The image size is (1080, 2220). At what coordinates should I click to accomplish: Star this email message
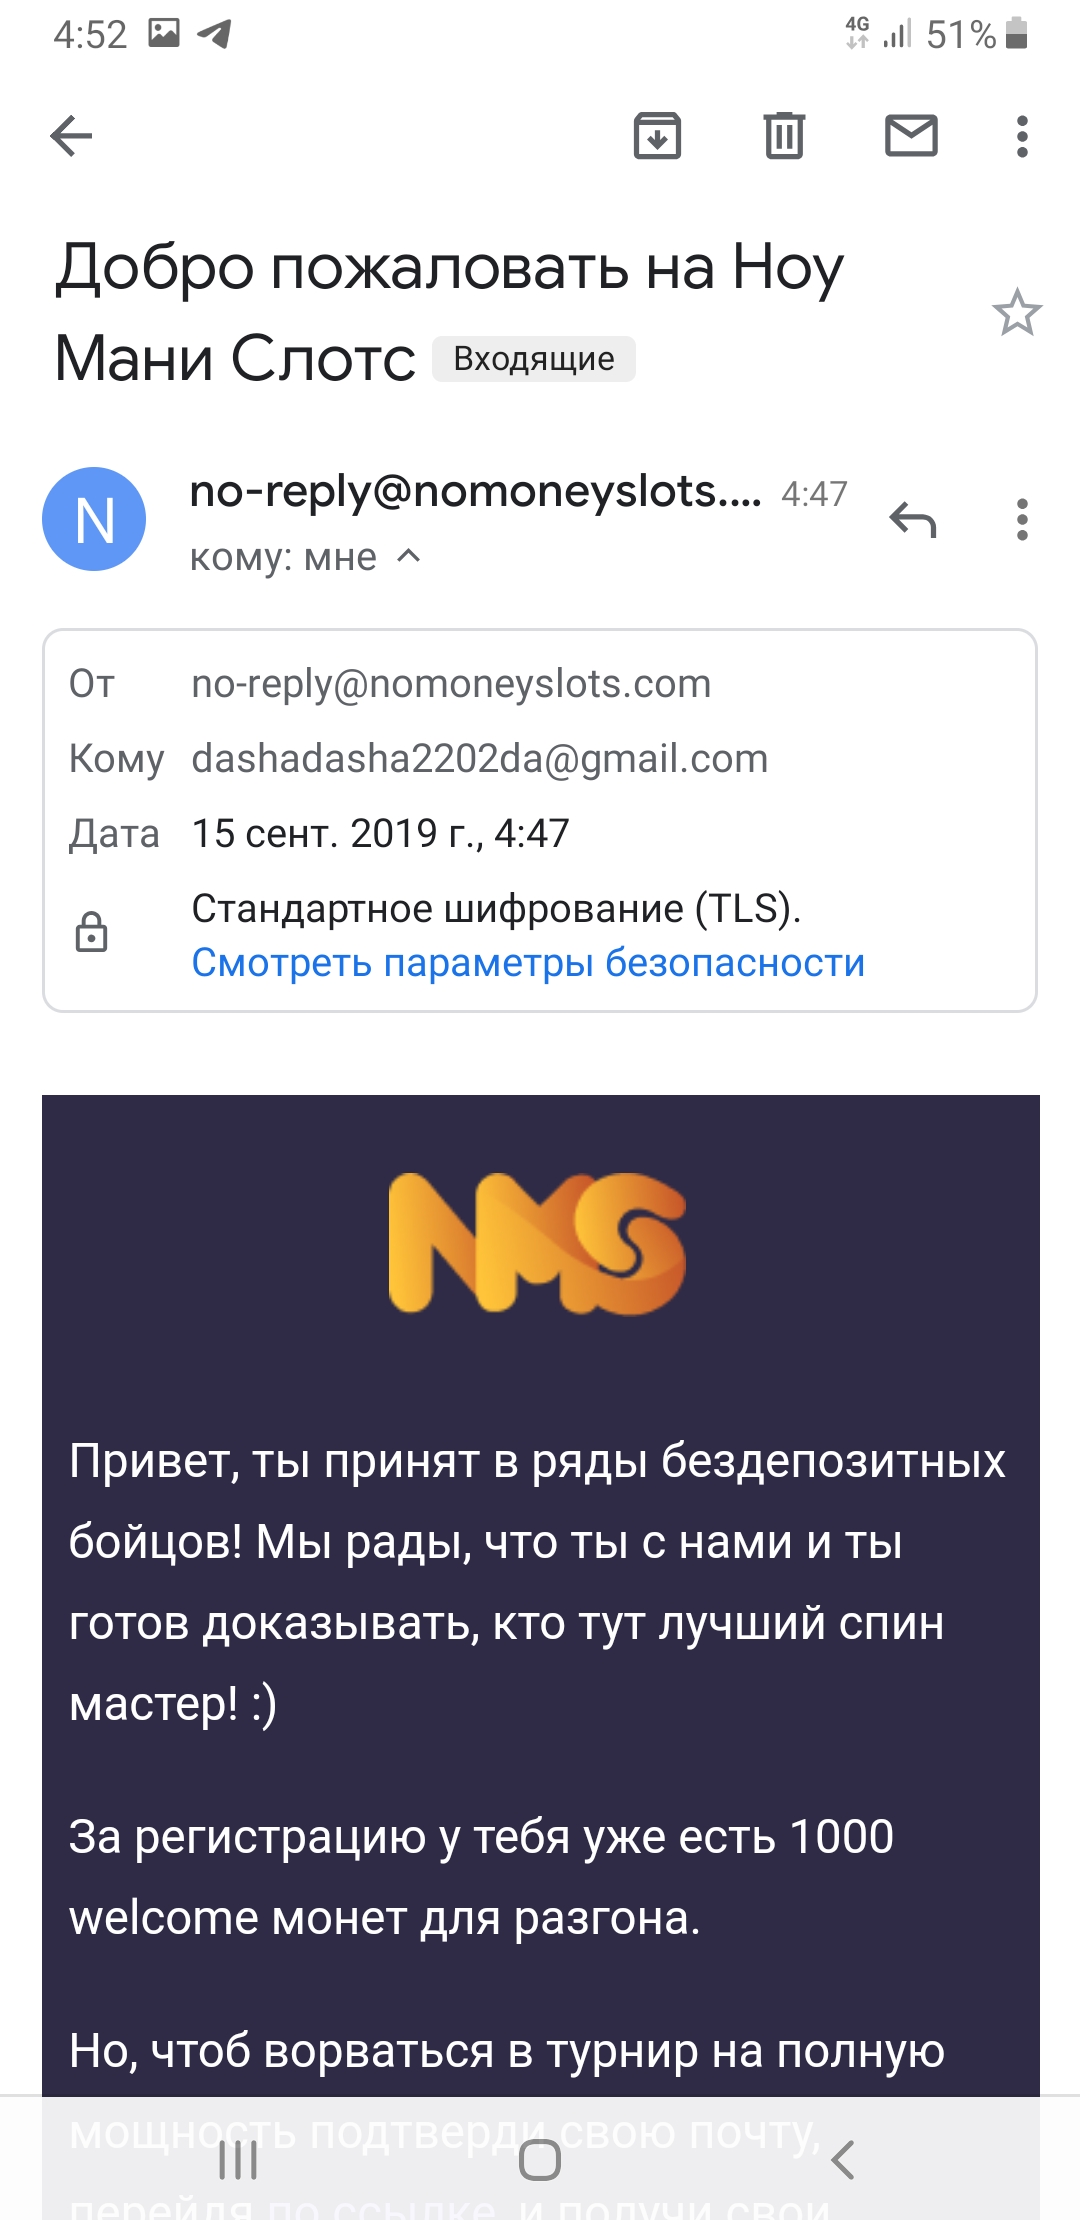1016,313
